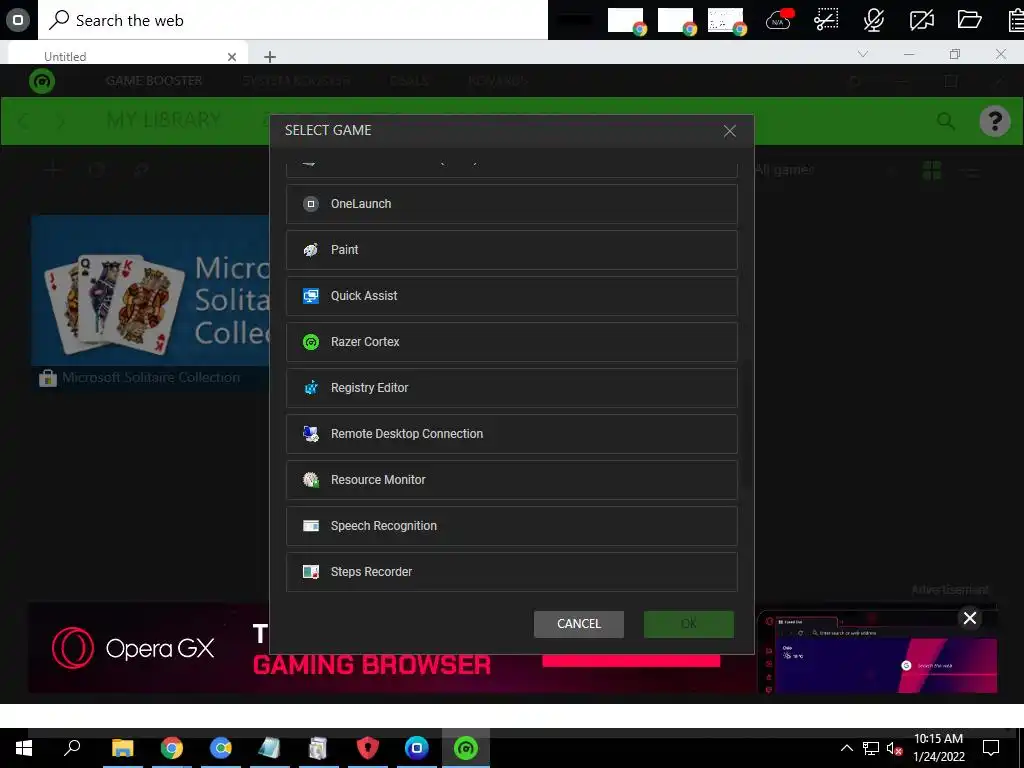Refresh the Cortex game library

pos(97,170)
